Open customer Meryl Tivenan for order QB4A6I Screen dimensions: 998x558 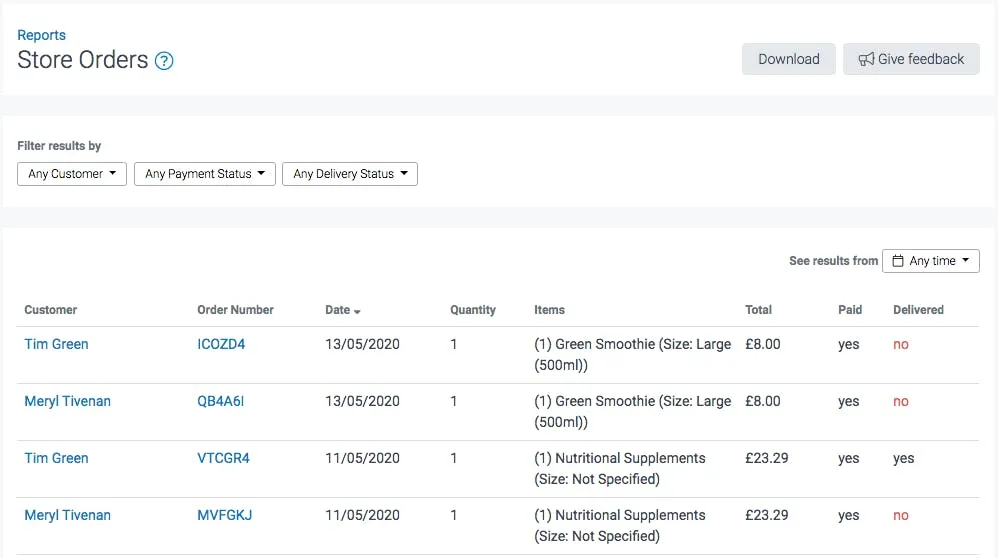pos(67,401)
